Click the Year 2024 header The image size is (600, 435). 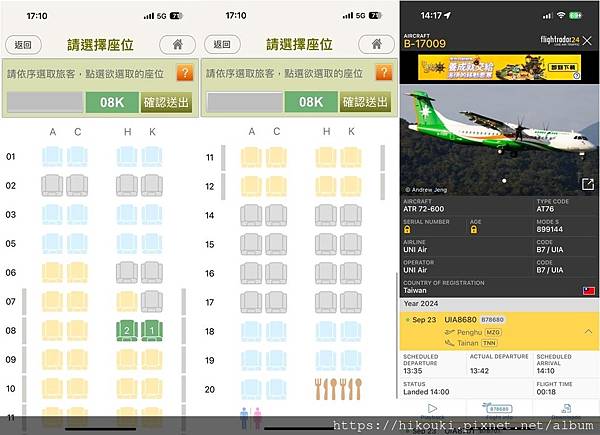tap(421, 303)
